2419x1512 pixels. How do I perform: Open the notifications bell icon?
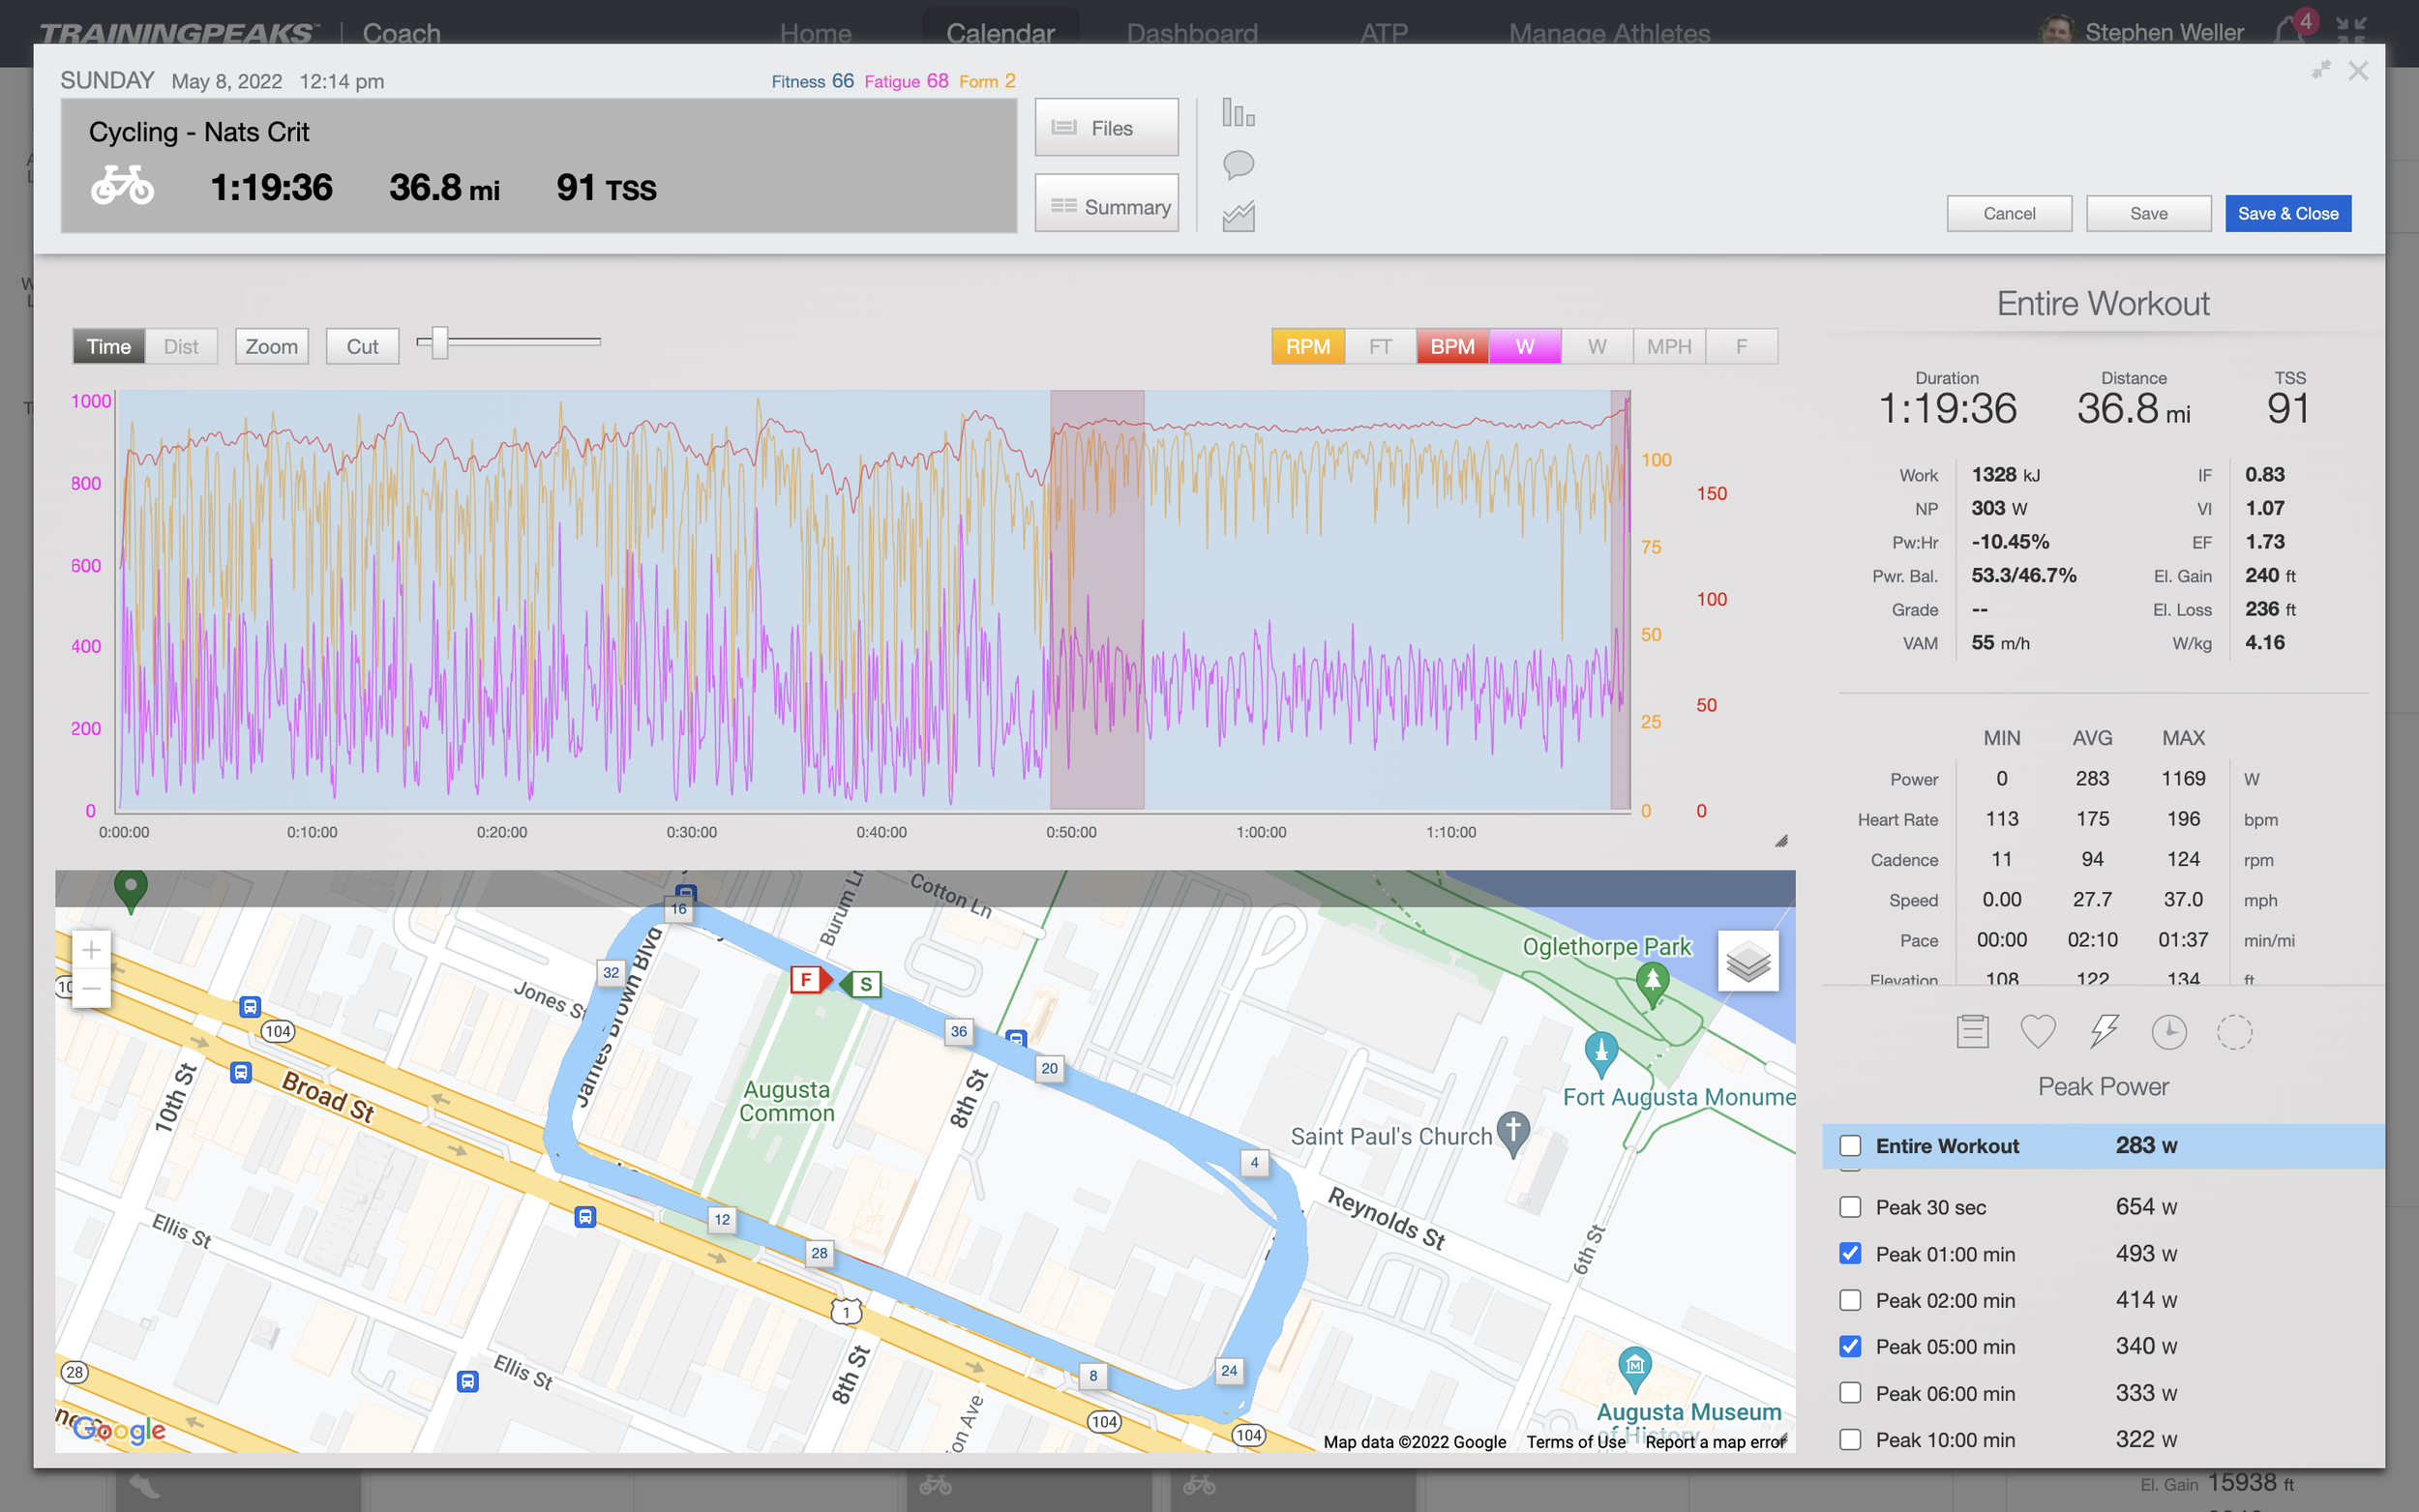tap(2288, 31)
